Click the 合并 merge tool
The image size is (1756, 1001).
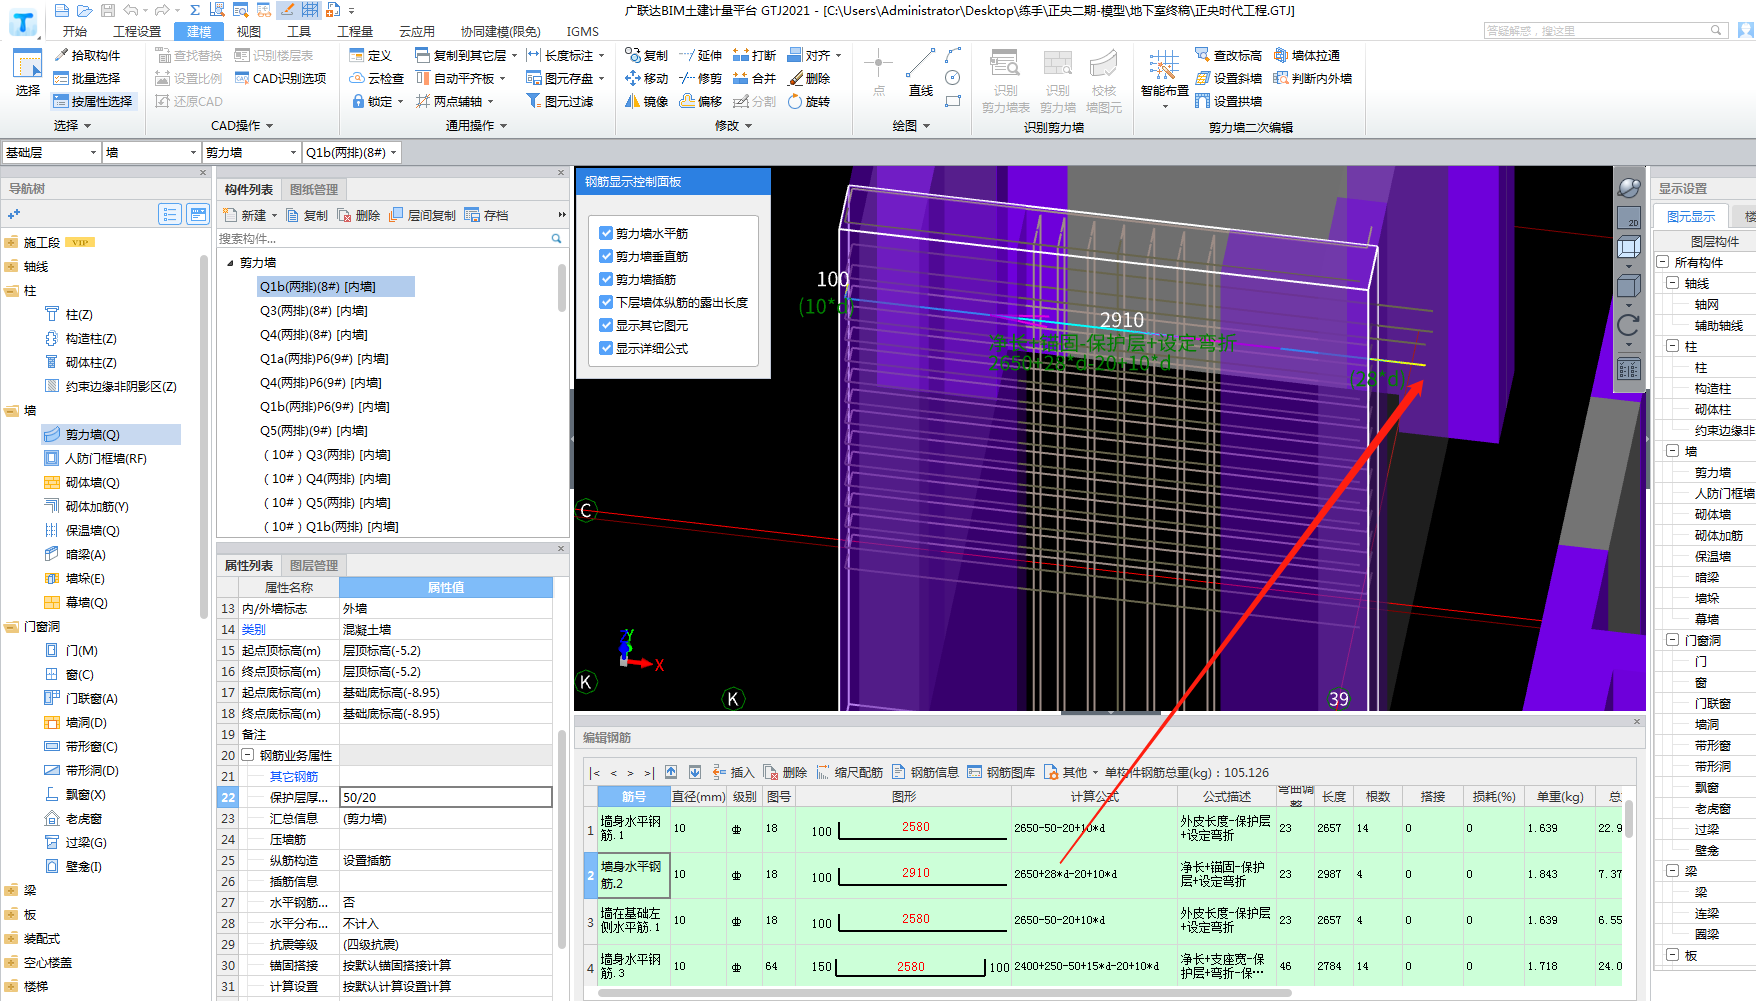(x=755, y=78)
